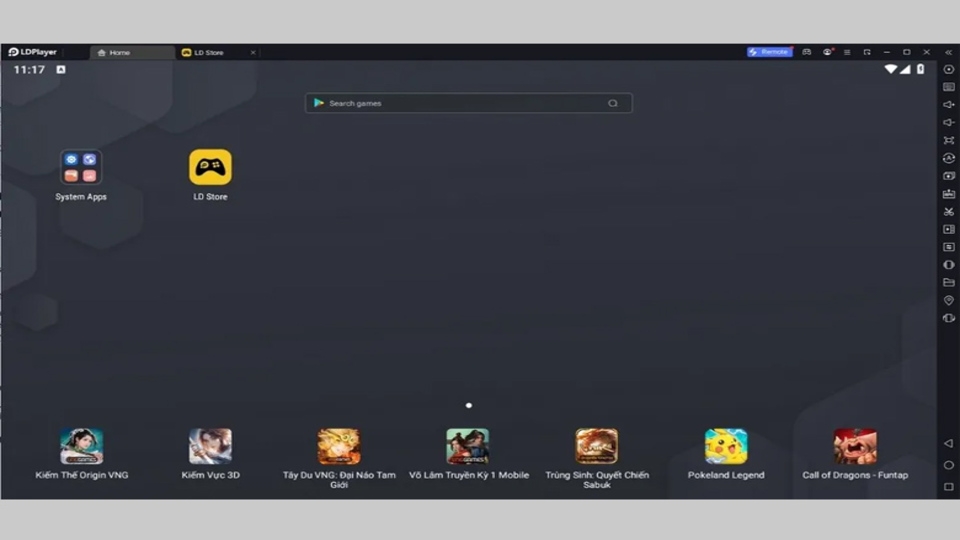The image size is (960, 540).
Task: Open the virtual GPS location icon
Action: [948, 300]
